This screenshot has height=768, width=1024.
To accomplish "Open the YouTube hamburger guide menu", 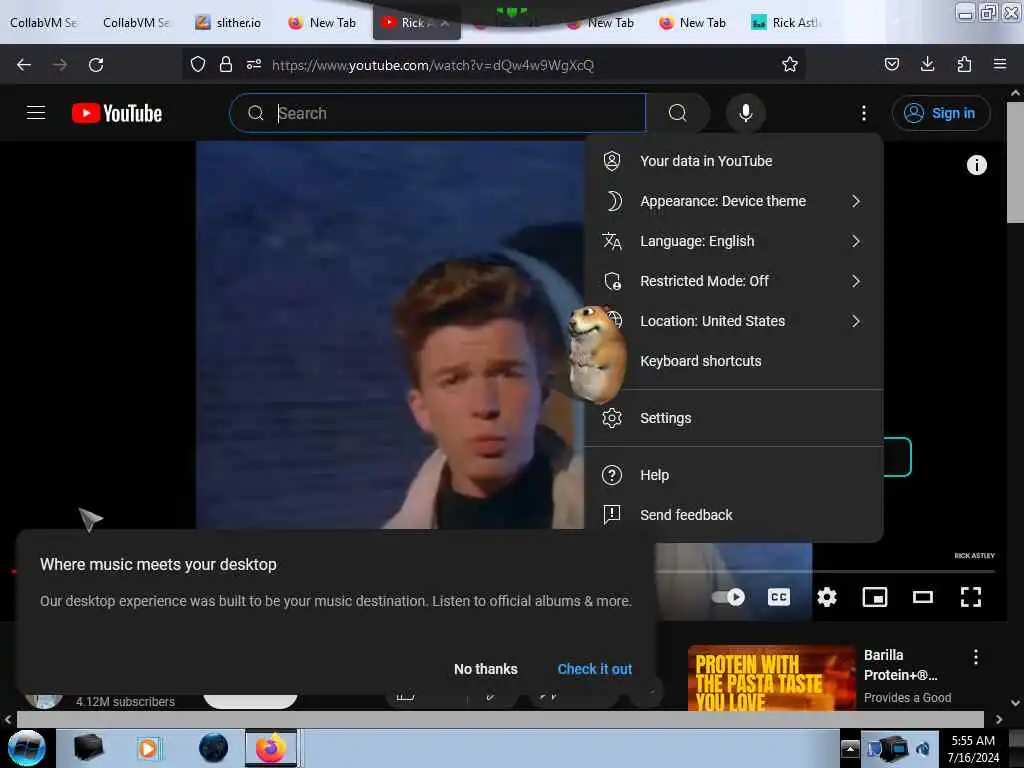I will [36, 113].
